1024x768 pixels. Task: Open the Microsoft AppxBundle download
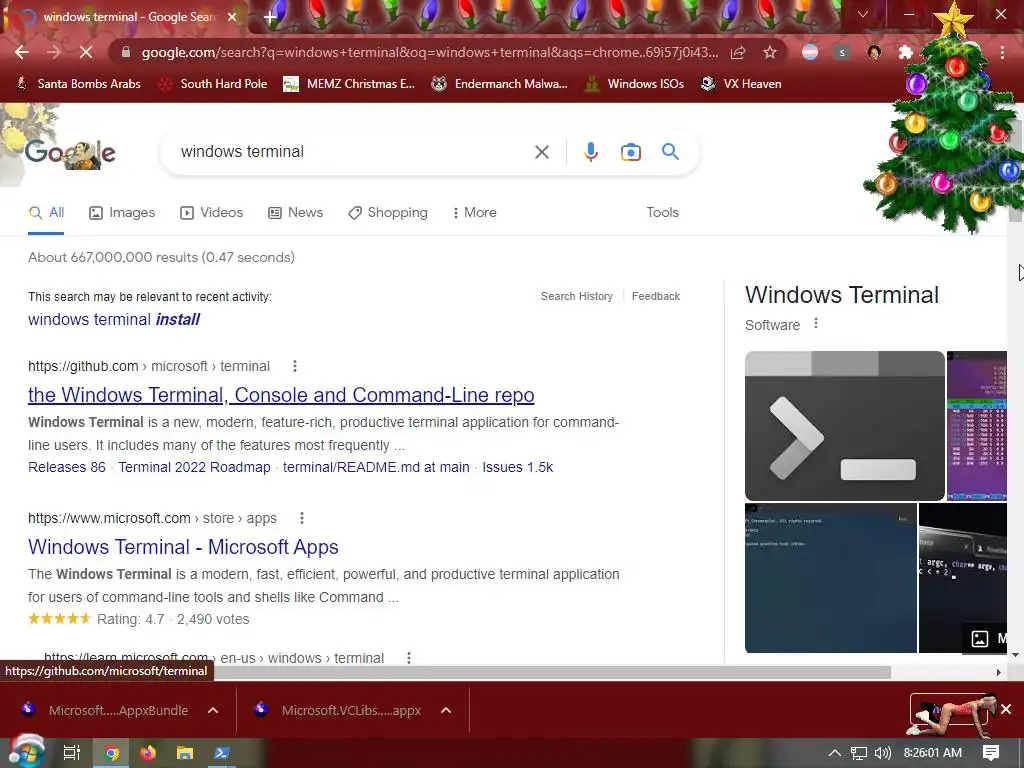(x=105, y=711)
